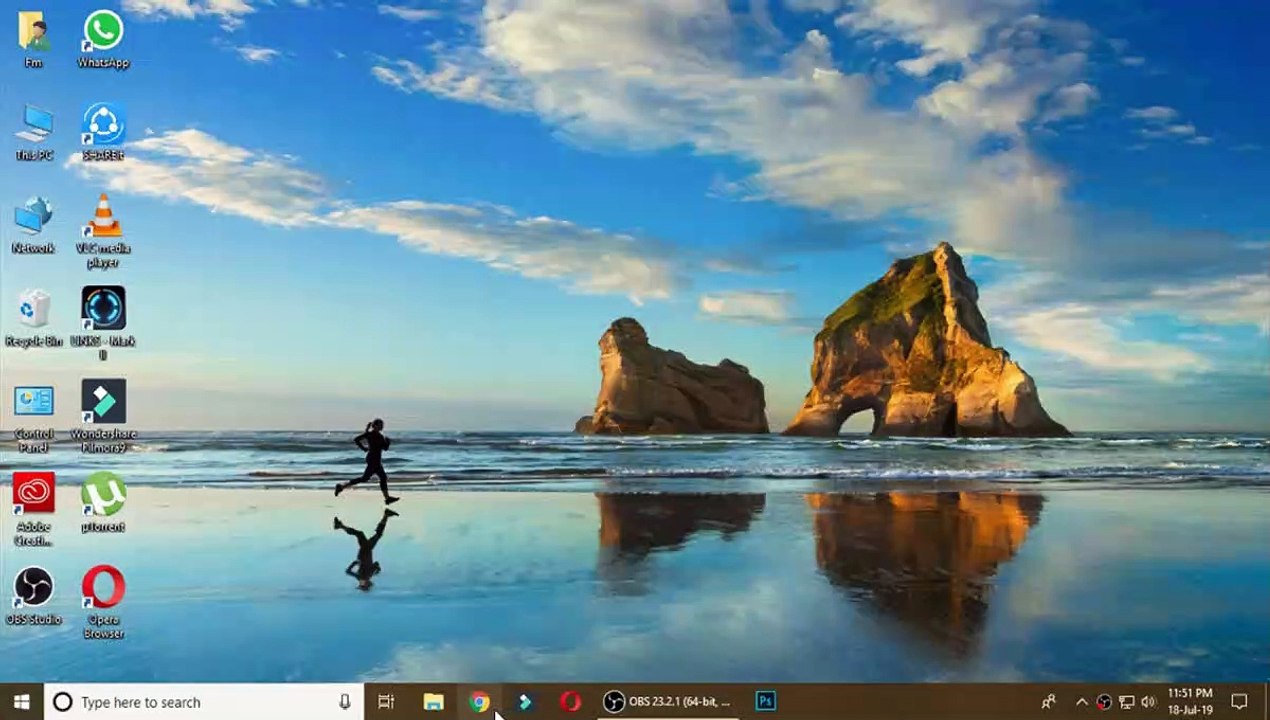Open the People icon in taskbar

(1048, 702)
